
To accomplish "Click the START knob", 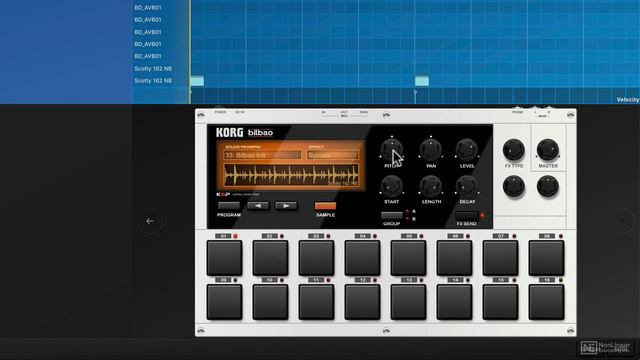I will click(391, 186).
